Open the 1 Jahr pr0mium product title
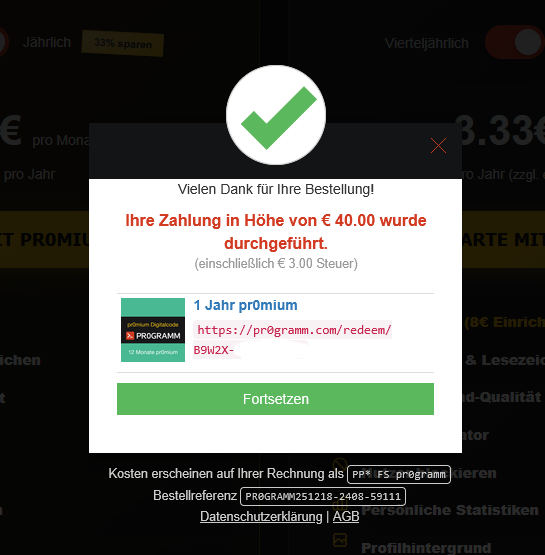The width and height of the screenshot is (545, 555). point(246,305)
